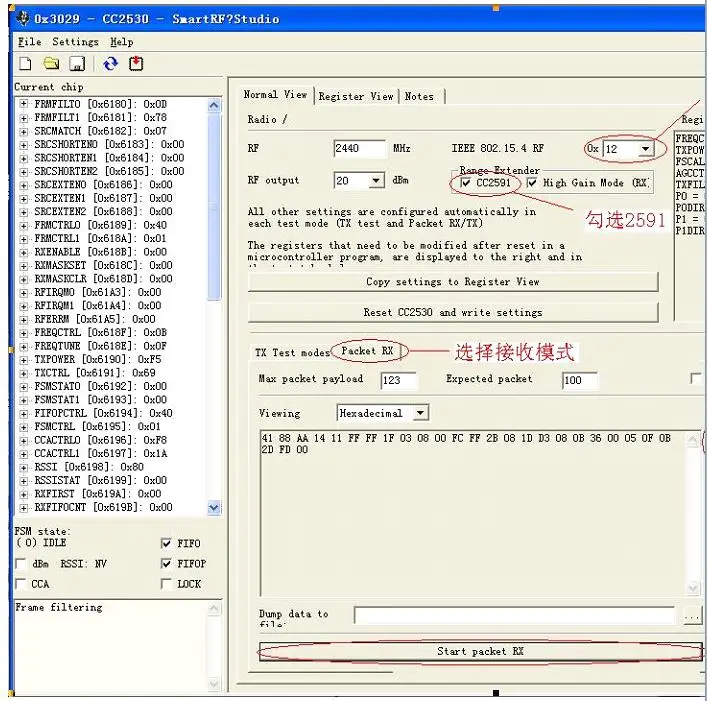Expand the SRCEXTEN0 register node

[x=23, y=185]
